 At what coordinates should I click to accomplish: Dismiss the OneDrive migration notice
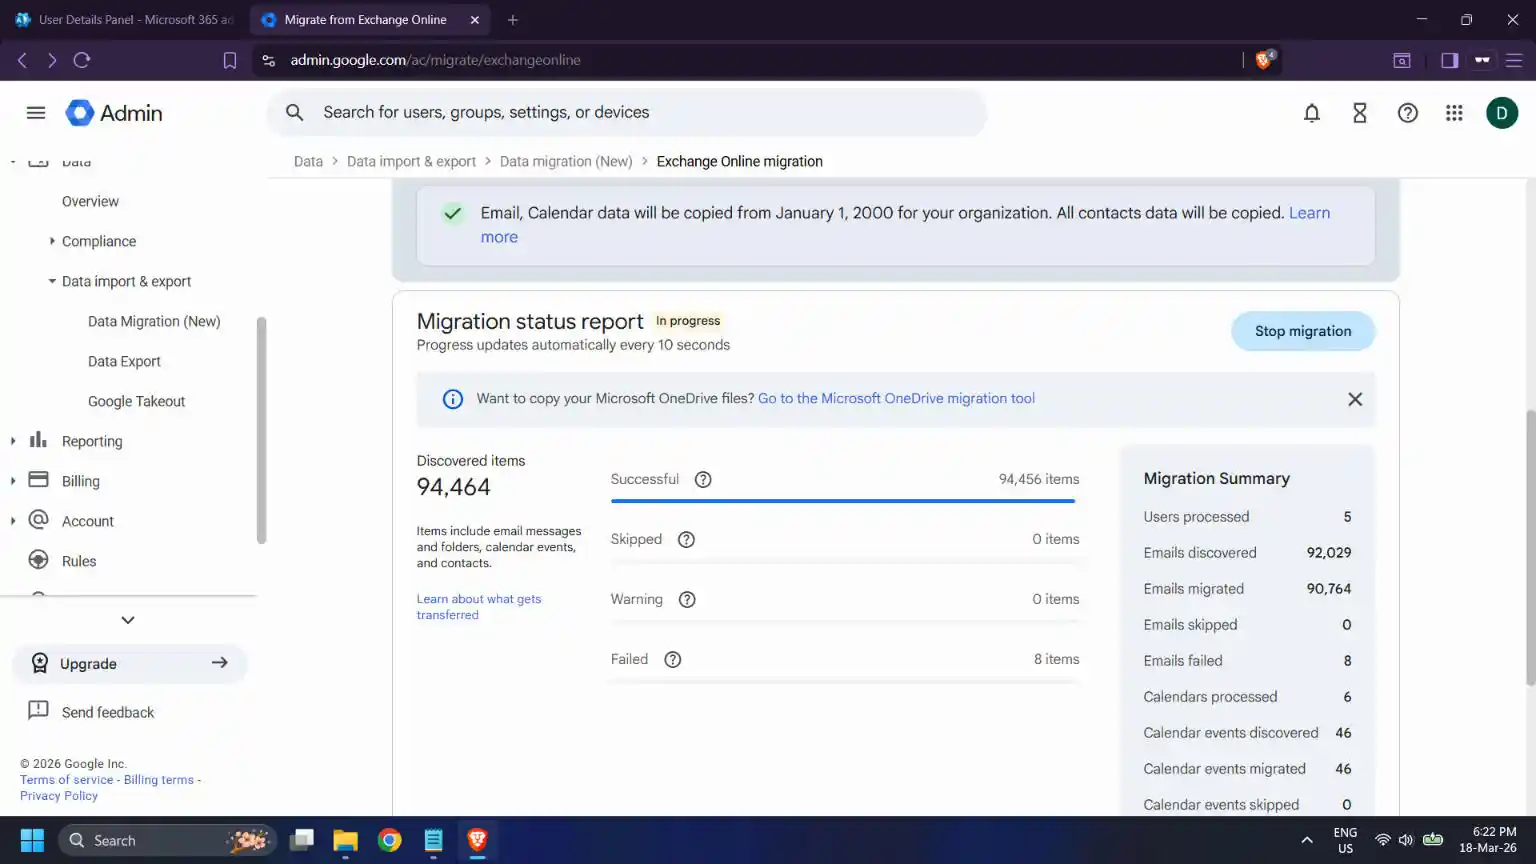[x=1355, y=399]
